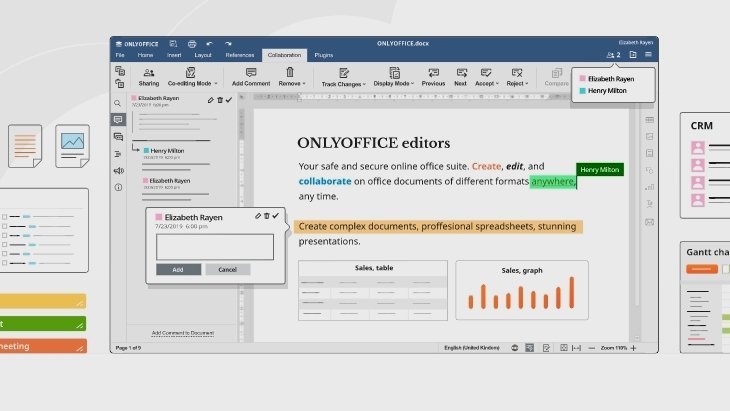Click the Page 1 of 9 indicator
The image size is (730, 411).
(x=128, y=348)
